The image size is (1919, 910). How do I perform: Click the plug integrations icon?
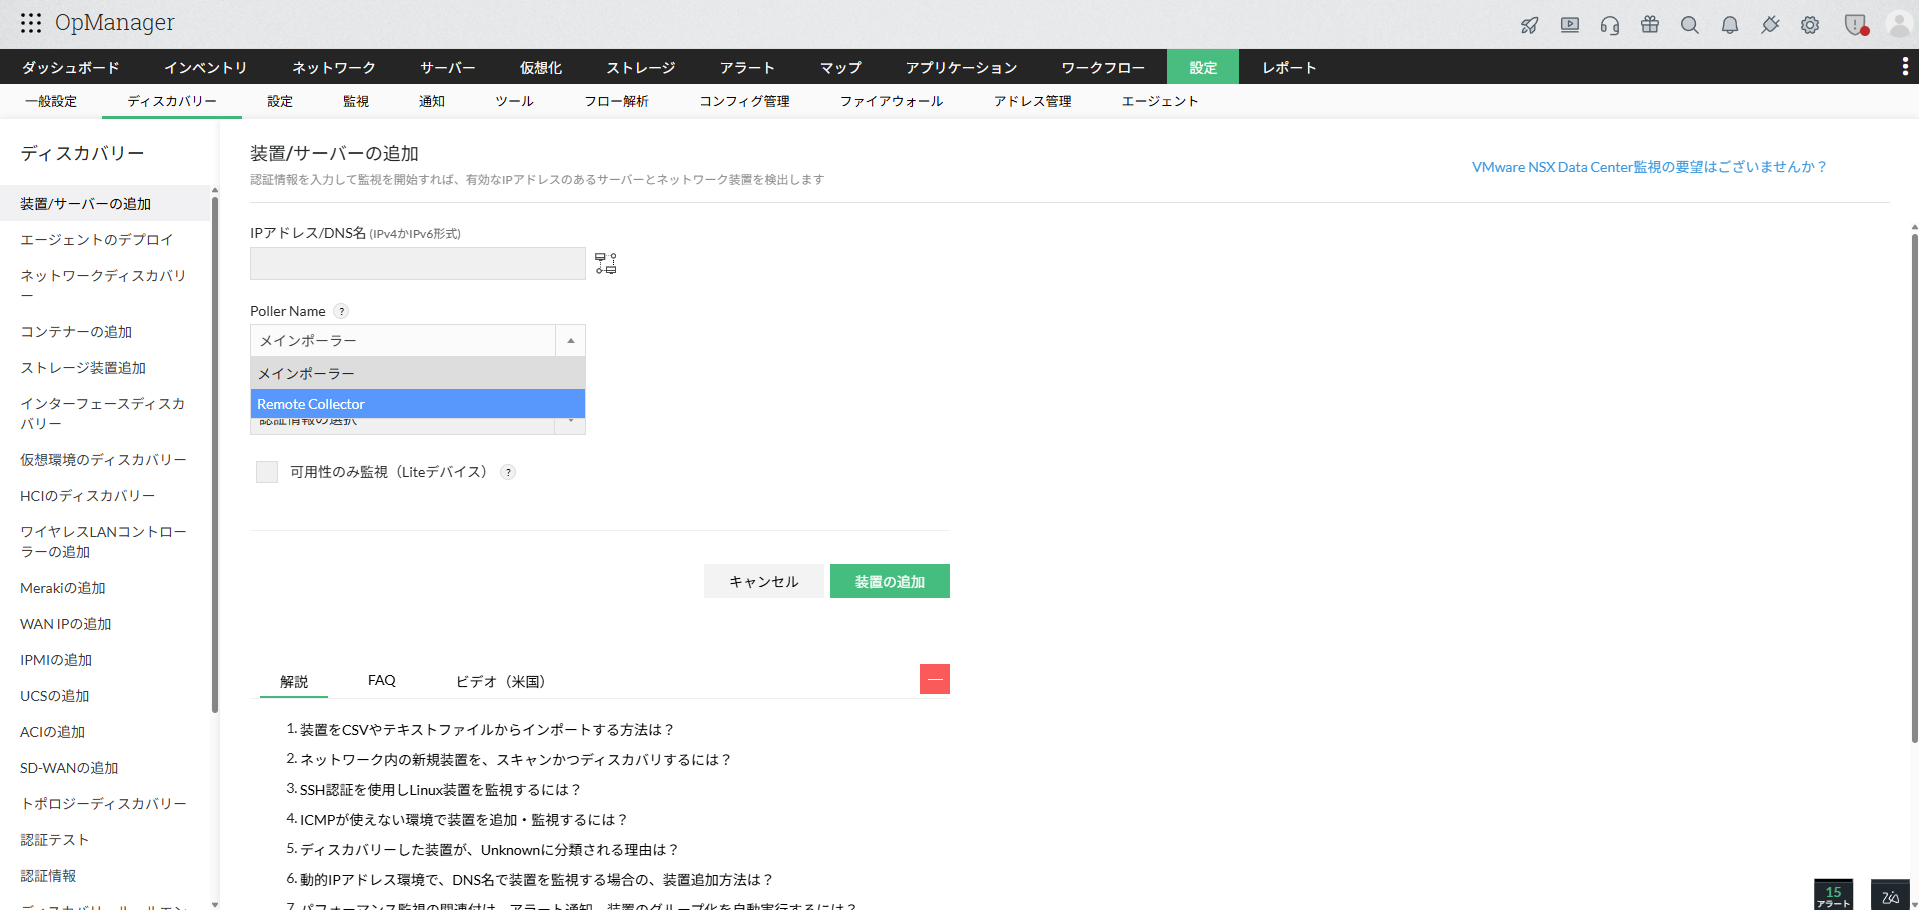click(1770, 25)
